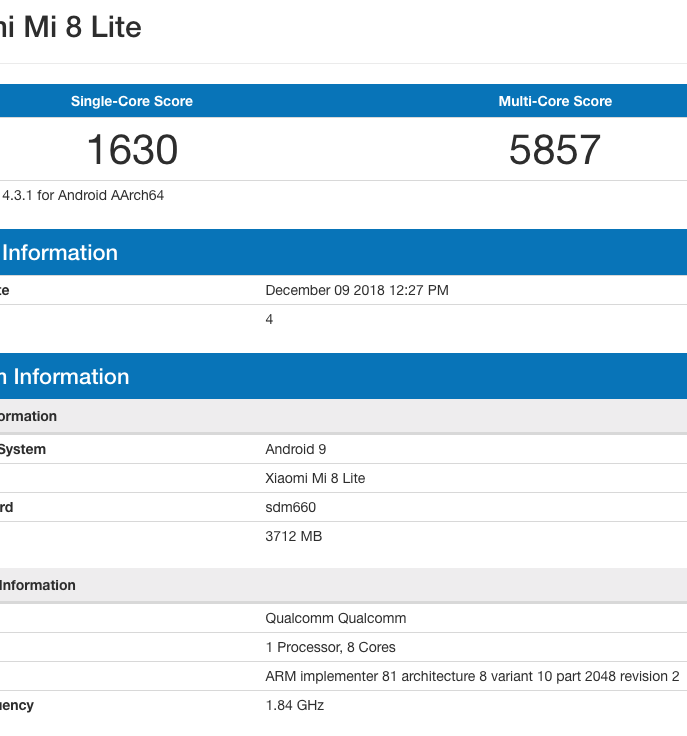Viewport: 687px width, 736px height.
Task: Click the value 4 below the date
Action: (269, 319)
